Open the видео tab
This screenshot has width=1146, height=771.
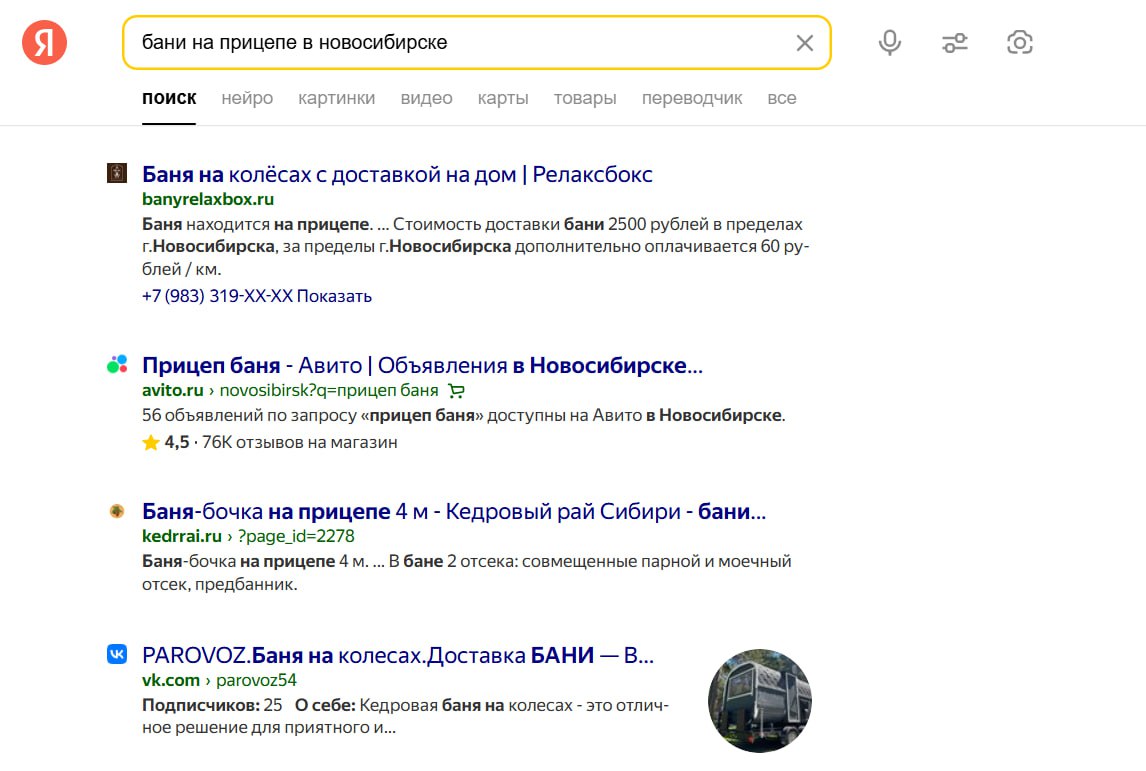tap(426, 98)
